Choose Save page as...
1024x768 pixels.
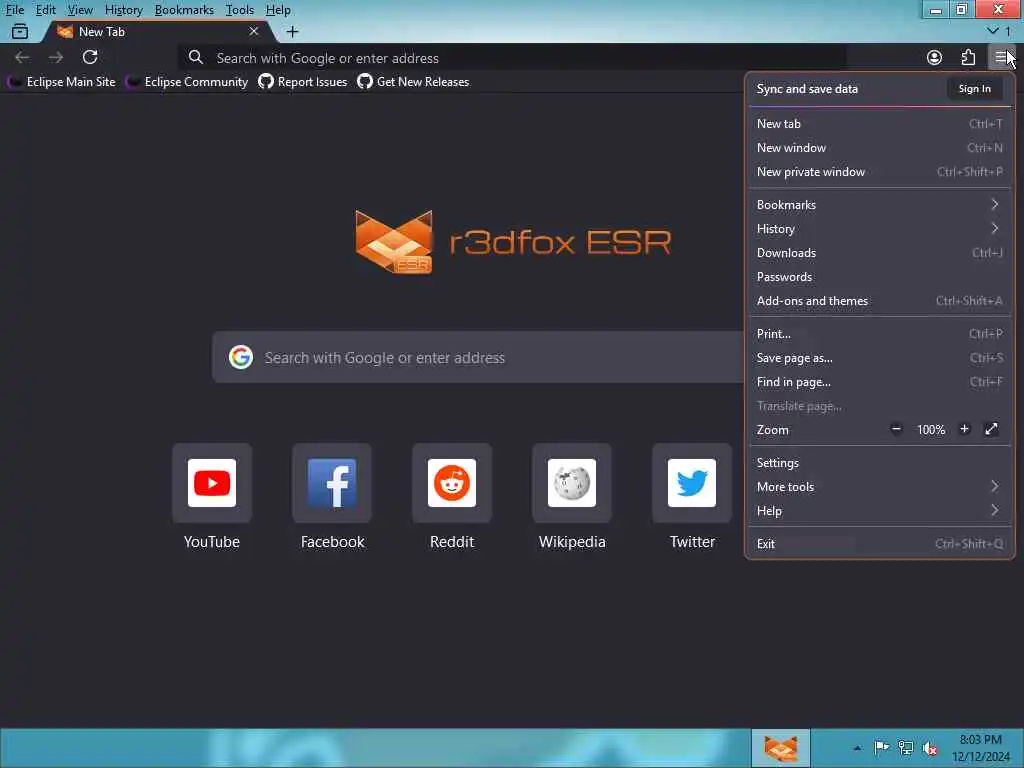pos(879,359)
